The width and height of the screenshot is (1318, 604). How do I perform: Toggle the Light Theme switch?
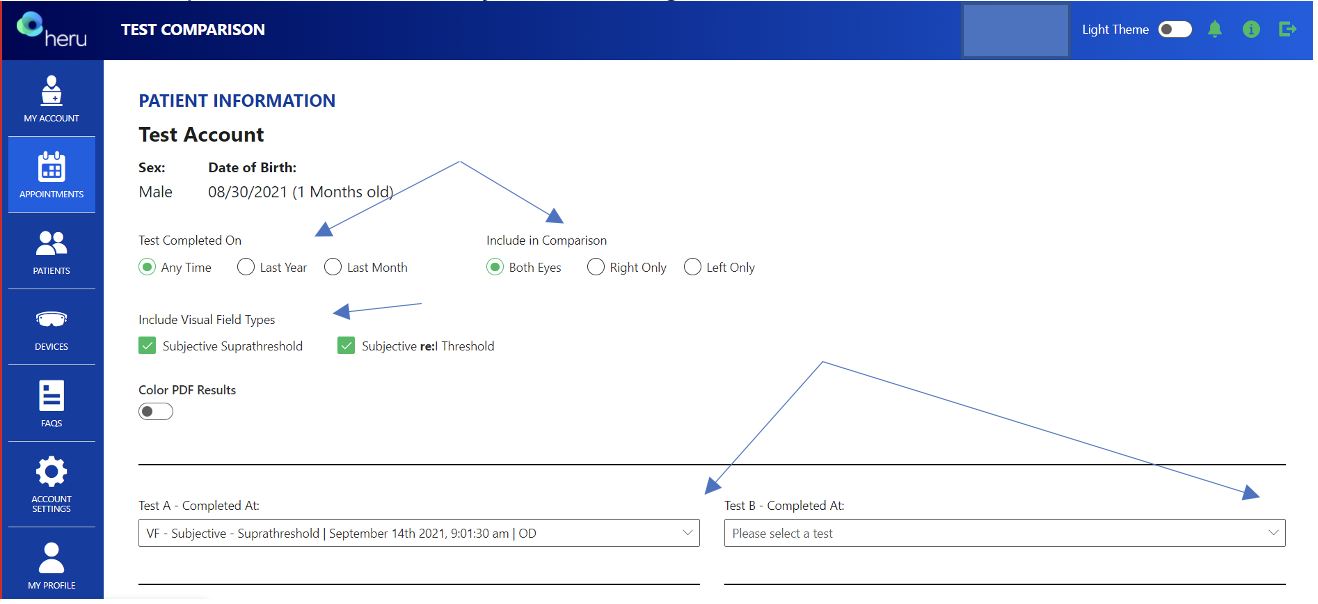click(1175, 29)
